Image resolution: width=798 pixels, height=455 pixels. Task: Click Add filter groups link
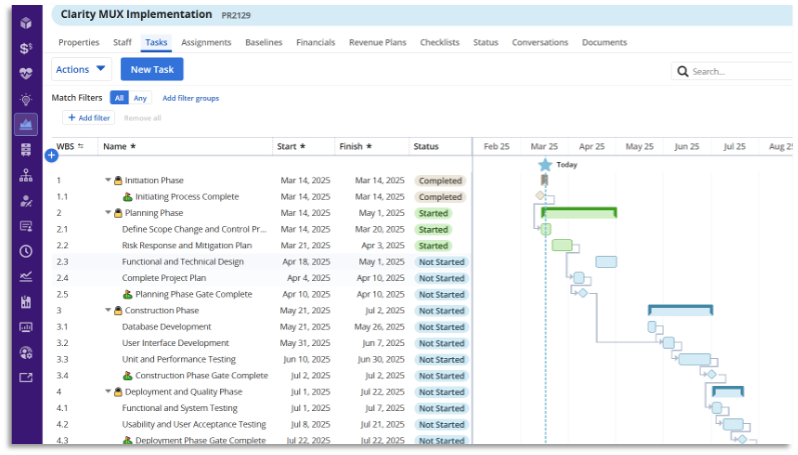[190, 98]
